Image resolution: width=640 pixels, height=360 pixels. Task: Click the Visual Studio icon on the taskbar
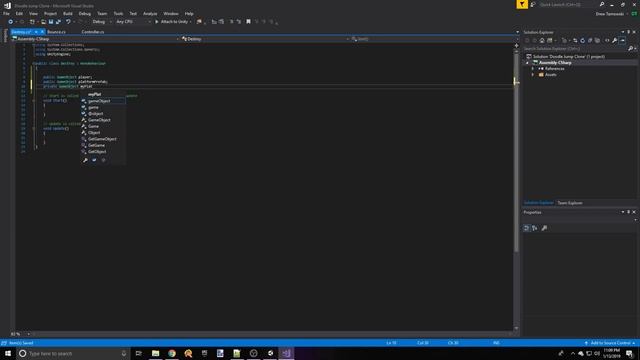click(287, 353)
